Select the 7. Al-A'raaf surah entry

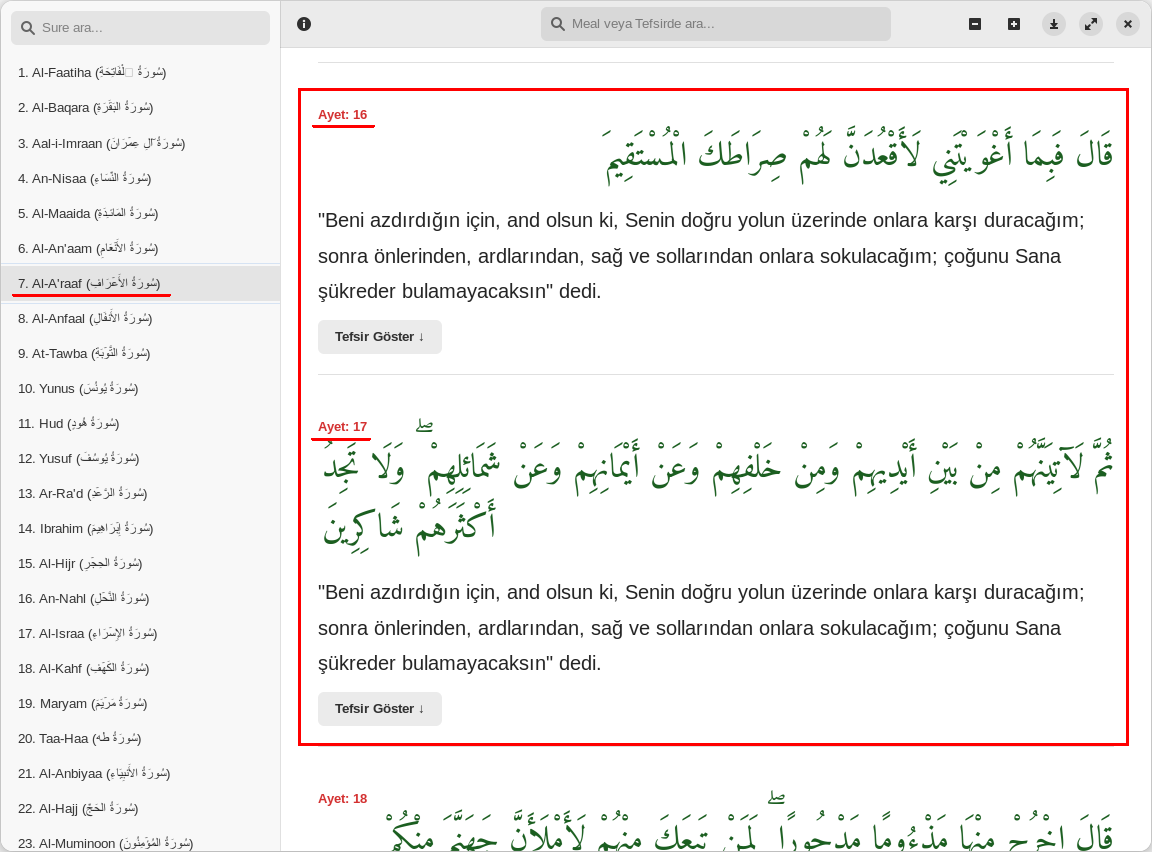point(89,283)
